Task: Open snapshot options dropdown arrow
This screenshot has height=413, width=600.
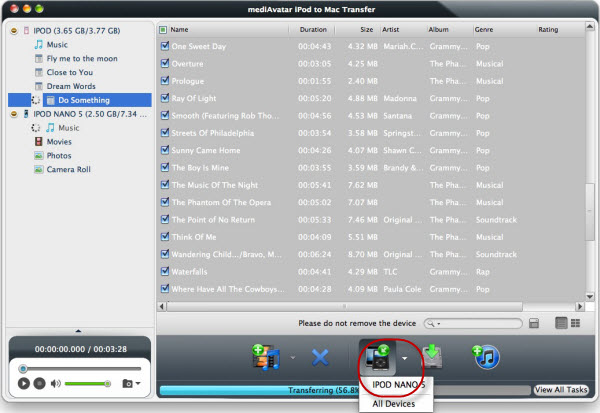Action: tap(138, 383)
